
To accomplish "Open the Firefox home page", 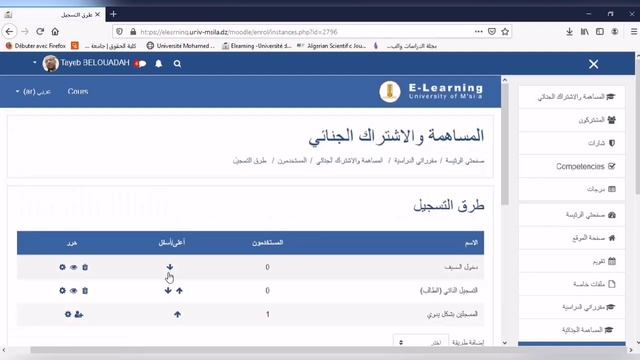I will [x=55, y=31].
